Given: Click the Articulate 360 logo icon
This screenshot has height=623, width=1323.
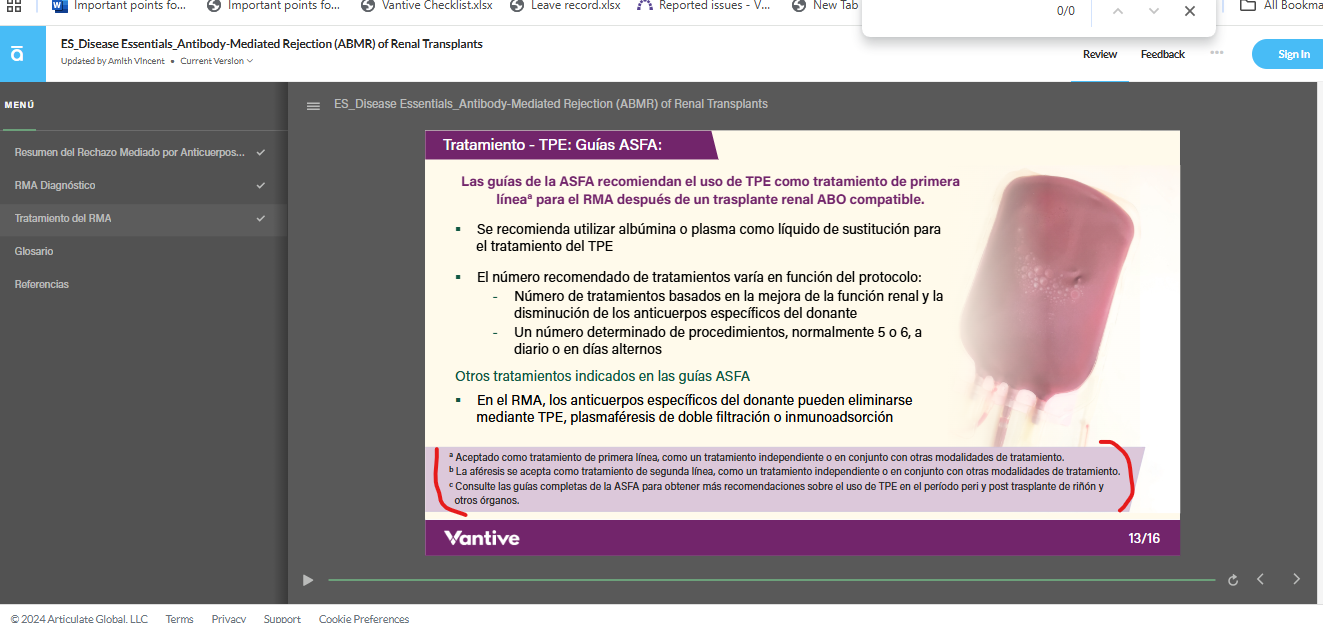Looking at the screenshot, I should [x=17, y=54].
